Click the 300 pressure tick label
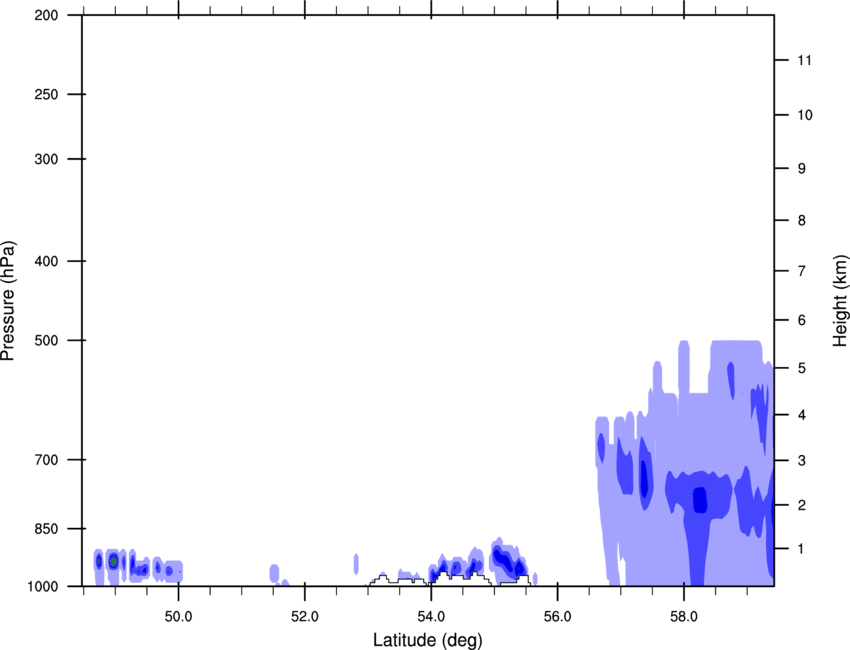850x650 pixels. pyautogui.click(x=46, y=159)
